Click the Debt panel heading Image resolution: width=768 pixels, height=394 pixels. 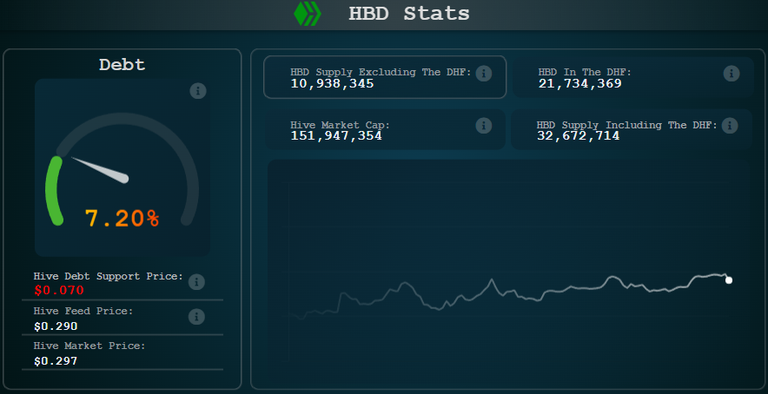pos(122,65)
